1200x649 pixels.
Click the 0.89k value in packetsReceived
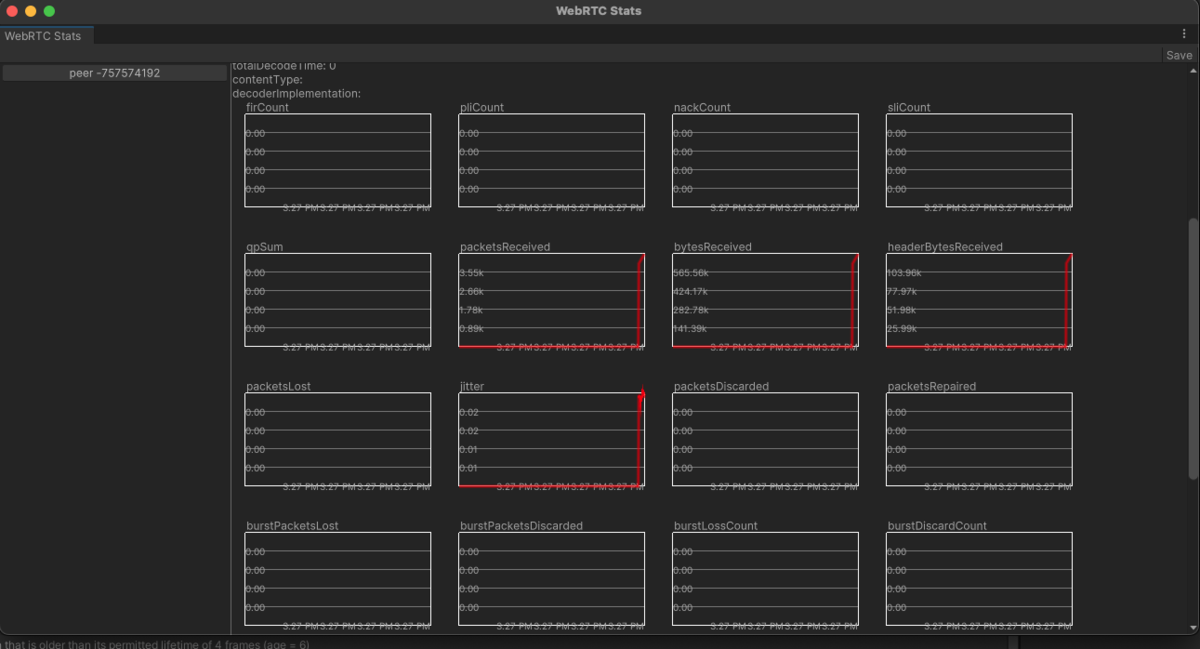click(471, 329)
